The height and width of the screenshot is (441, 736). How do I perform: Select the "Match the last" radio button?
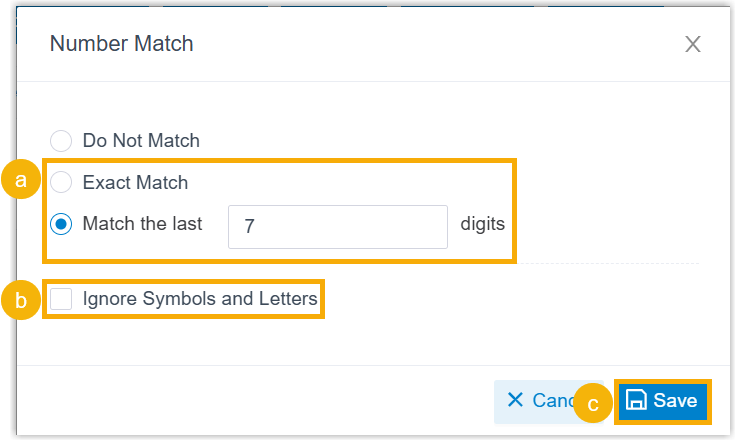61,224
